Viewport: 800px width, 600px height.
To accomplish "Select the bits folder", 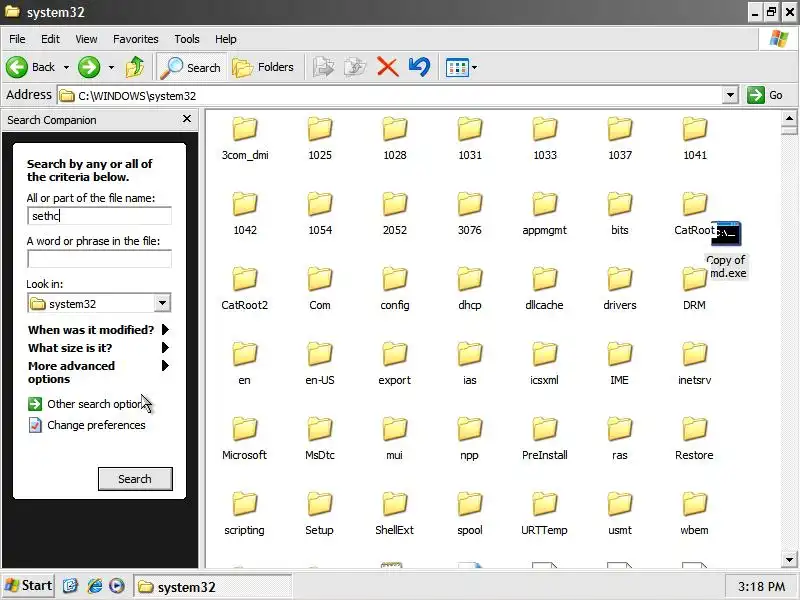I will [x=620, y=214].
